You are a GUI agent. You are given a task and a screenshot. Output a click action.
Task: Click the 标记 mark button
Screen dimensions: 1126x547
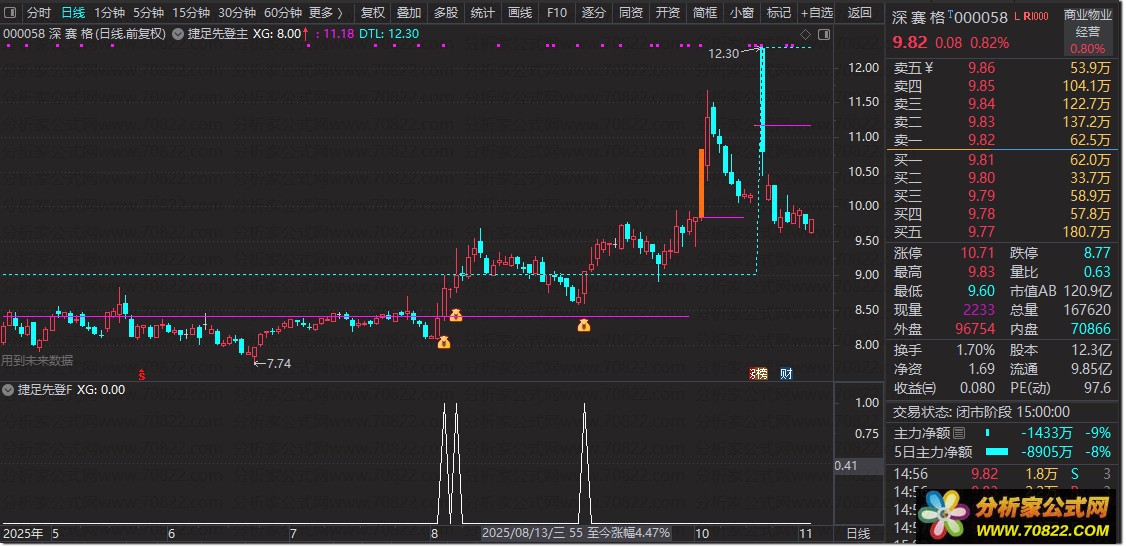[x=778, y=12]
